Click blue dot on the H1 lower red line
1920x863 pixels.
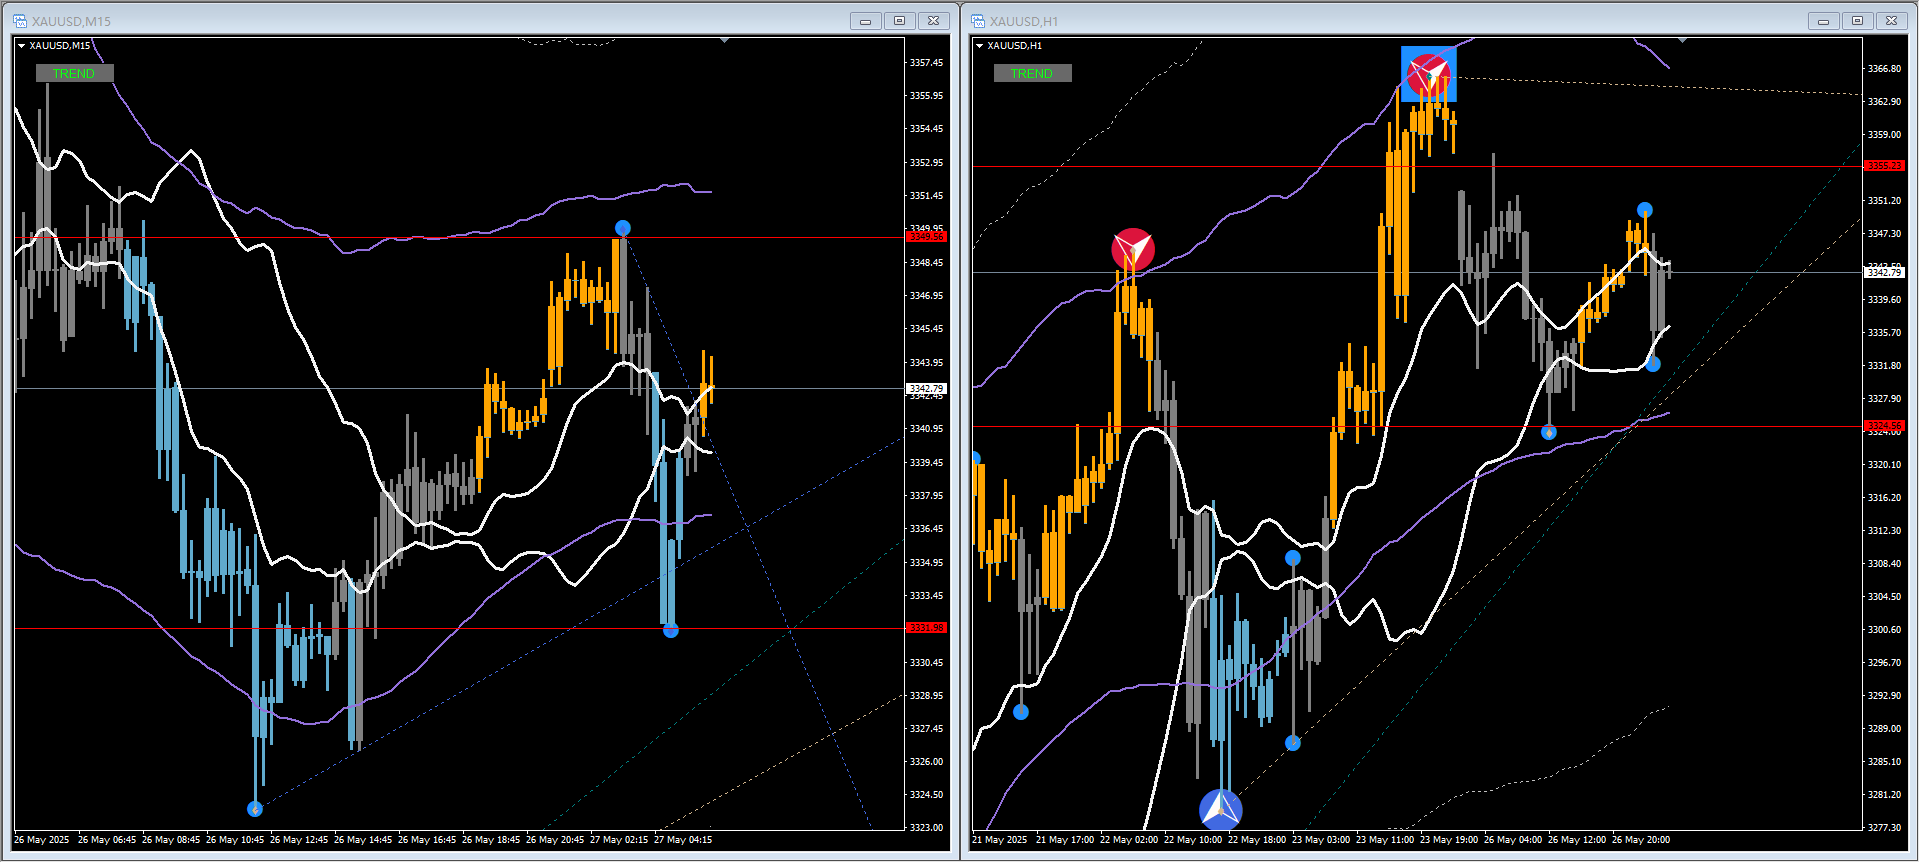(x=1549, y=432)
